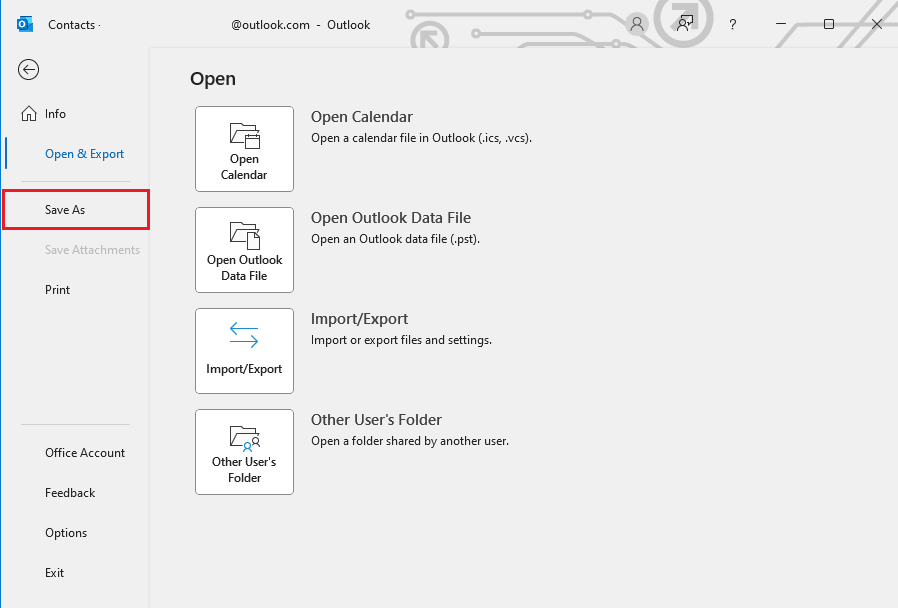898x608 pixels.
Task: Click the feedback person-speech icon in title bar
Action: (x=684, y=24)
